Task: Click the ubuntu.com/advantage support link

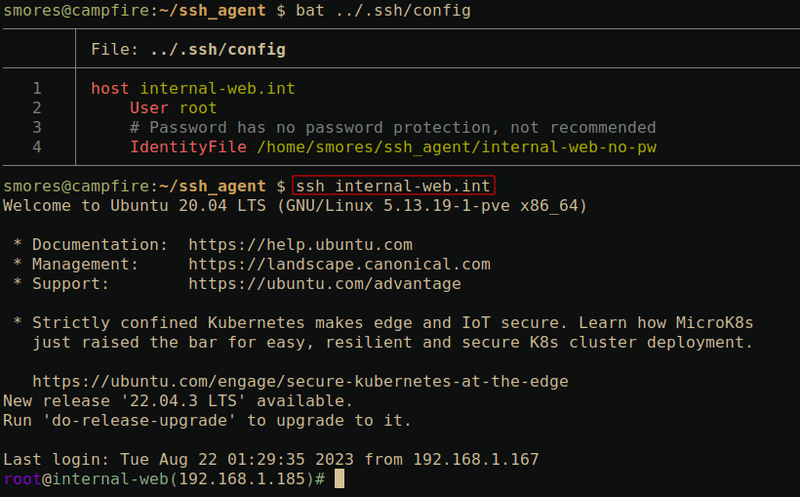Action: click(324, 284)
